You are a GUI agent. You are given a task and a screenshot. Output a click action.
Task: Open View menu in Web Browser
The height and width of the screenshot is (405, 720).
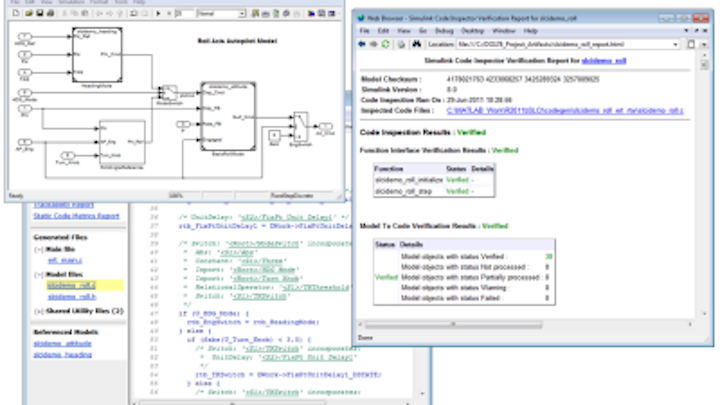[x=404, y=31]
